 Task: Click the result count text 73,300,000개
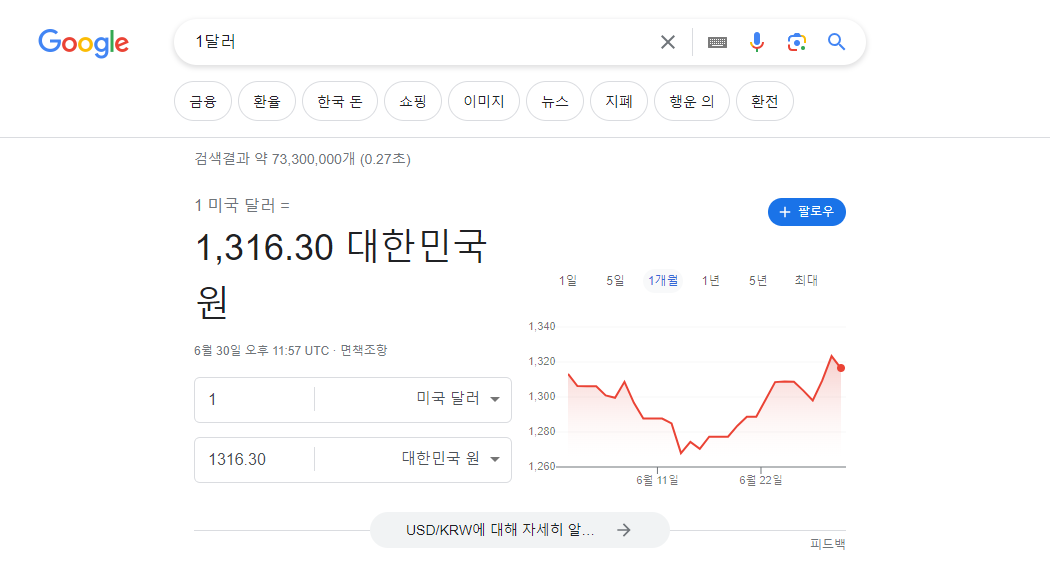click(313, 159)
